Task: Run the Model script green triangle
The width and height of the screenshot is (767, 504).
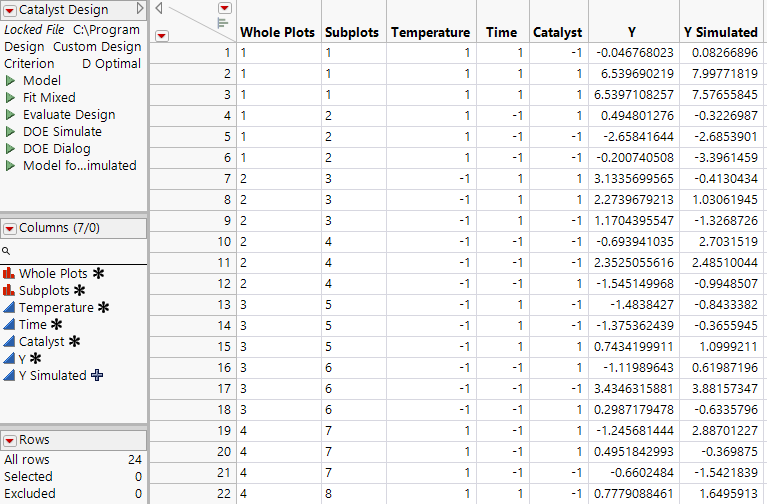Action: point(10,80)
